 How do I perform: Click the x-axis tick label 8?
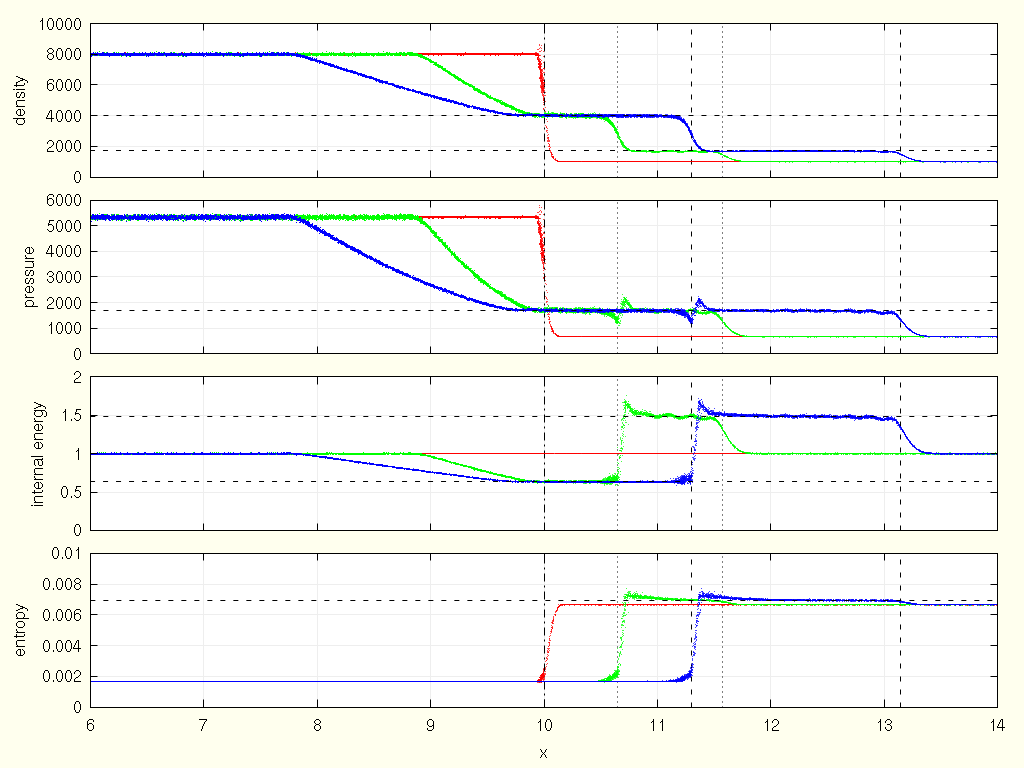[317, 725]
